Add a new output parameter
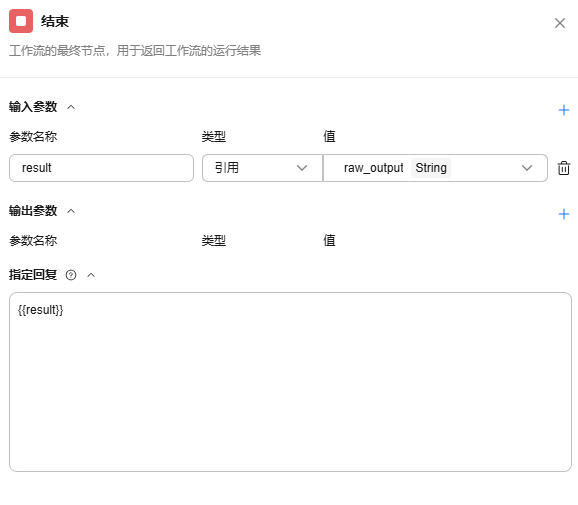The height and width of the screenshot is (505, 578). point(564,214)
